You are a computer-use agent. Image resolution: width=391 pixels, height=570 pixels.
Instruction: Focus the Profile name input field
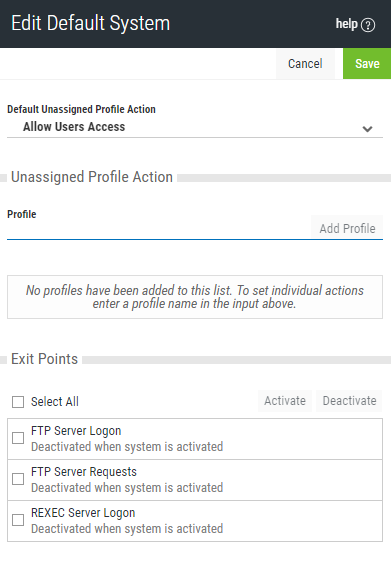[x=159, y=229]
